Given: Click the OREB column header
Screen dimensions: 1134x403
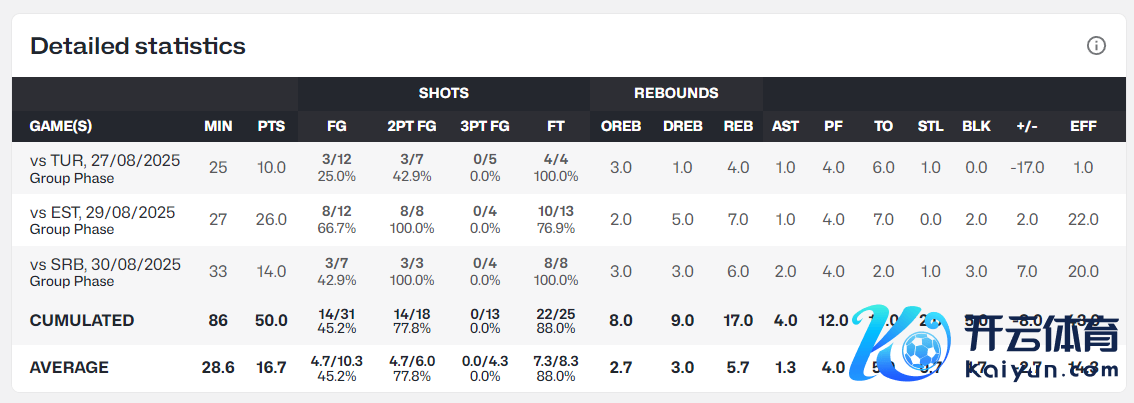Looking at the screenshot, I should [x=621, y=126].
